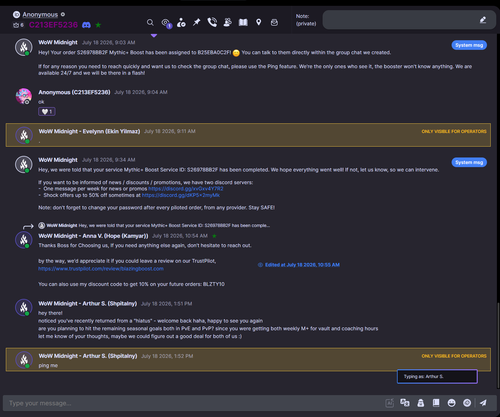Click timestamp 'July 18 2026, 1:51 PM'
Screen dimensions: 500x417
point(166,304)
